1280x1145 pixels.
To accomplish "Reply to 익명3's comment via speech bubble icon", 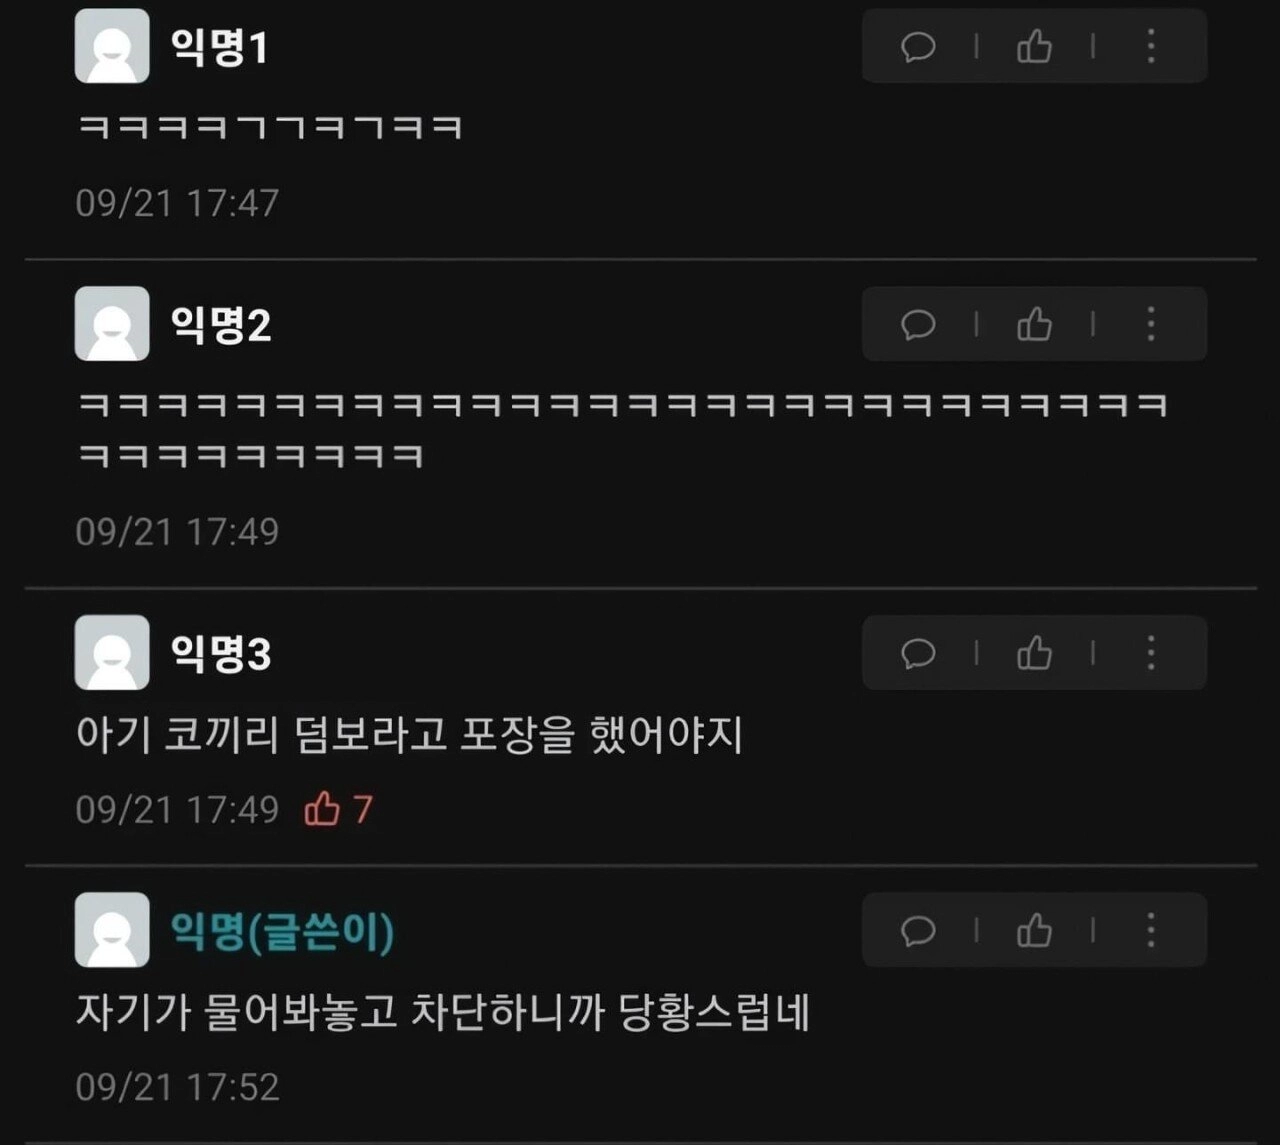I will pos(918,653).
